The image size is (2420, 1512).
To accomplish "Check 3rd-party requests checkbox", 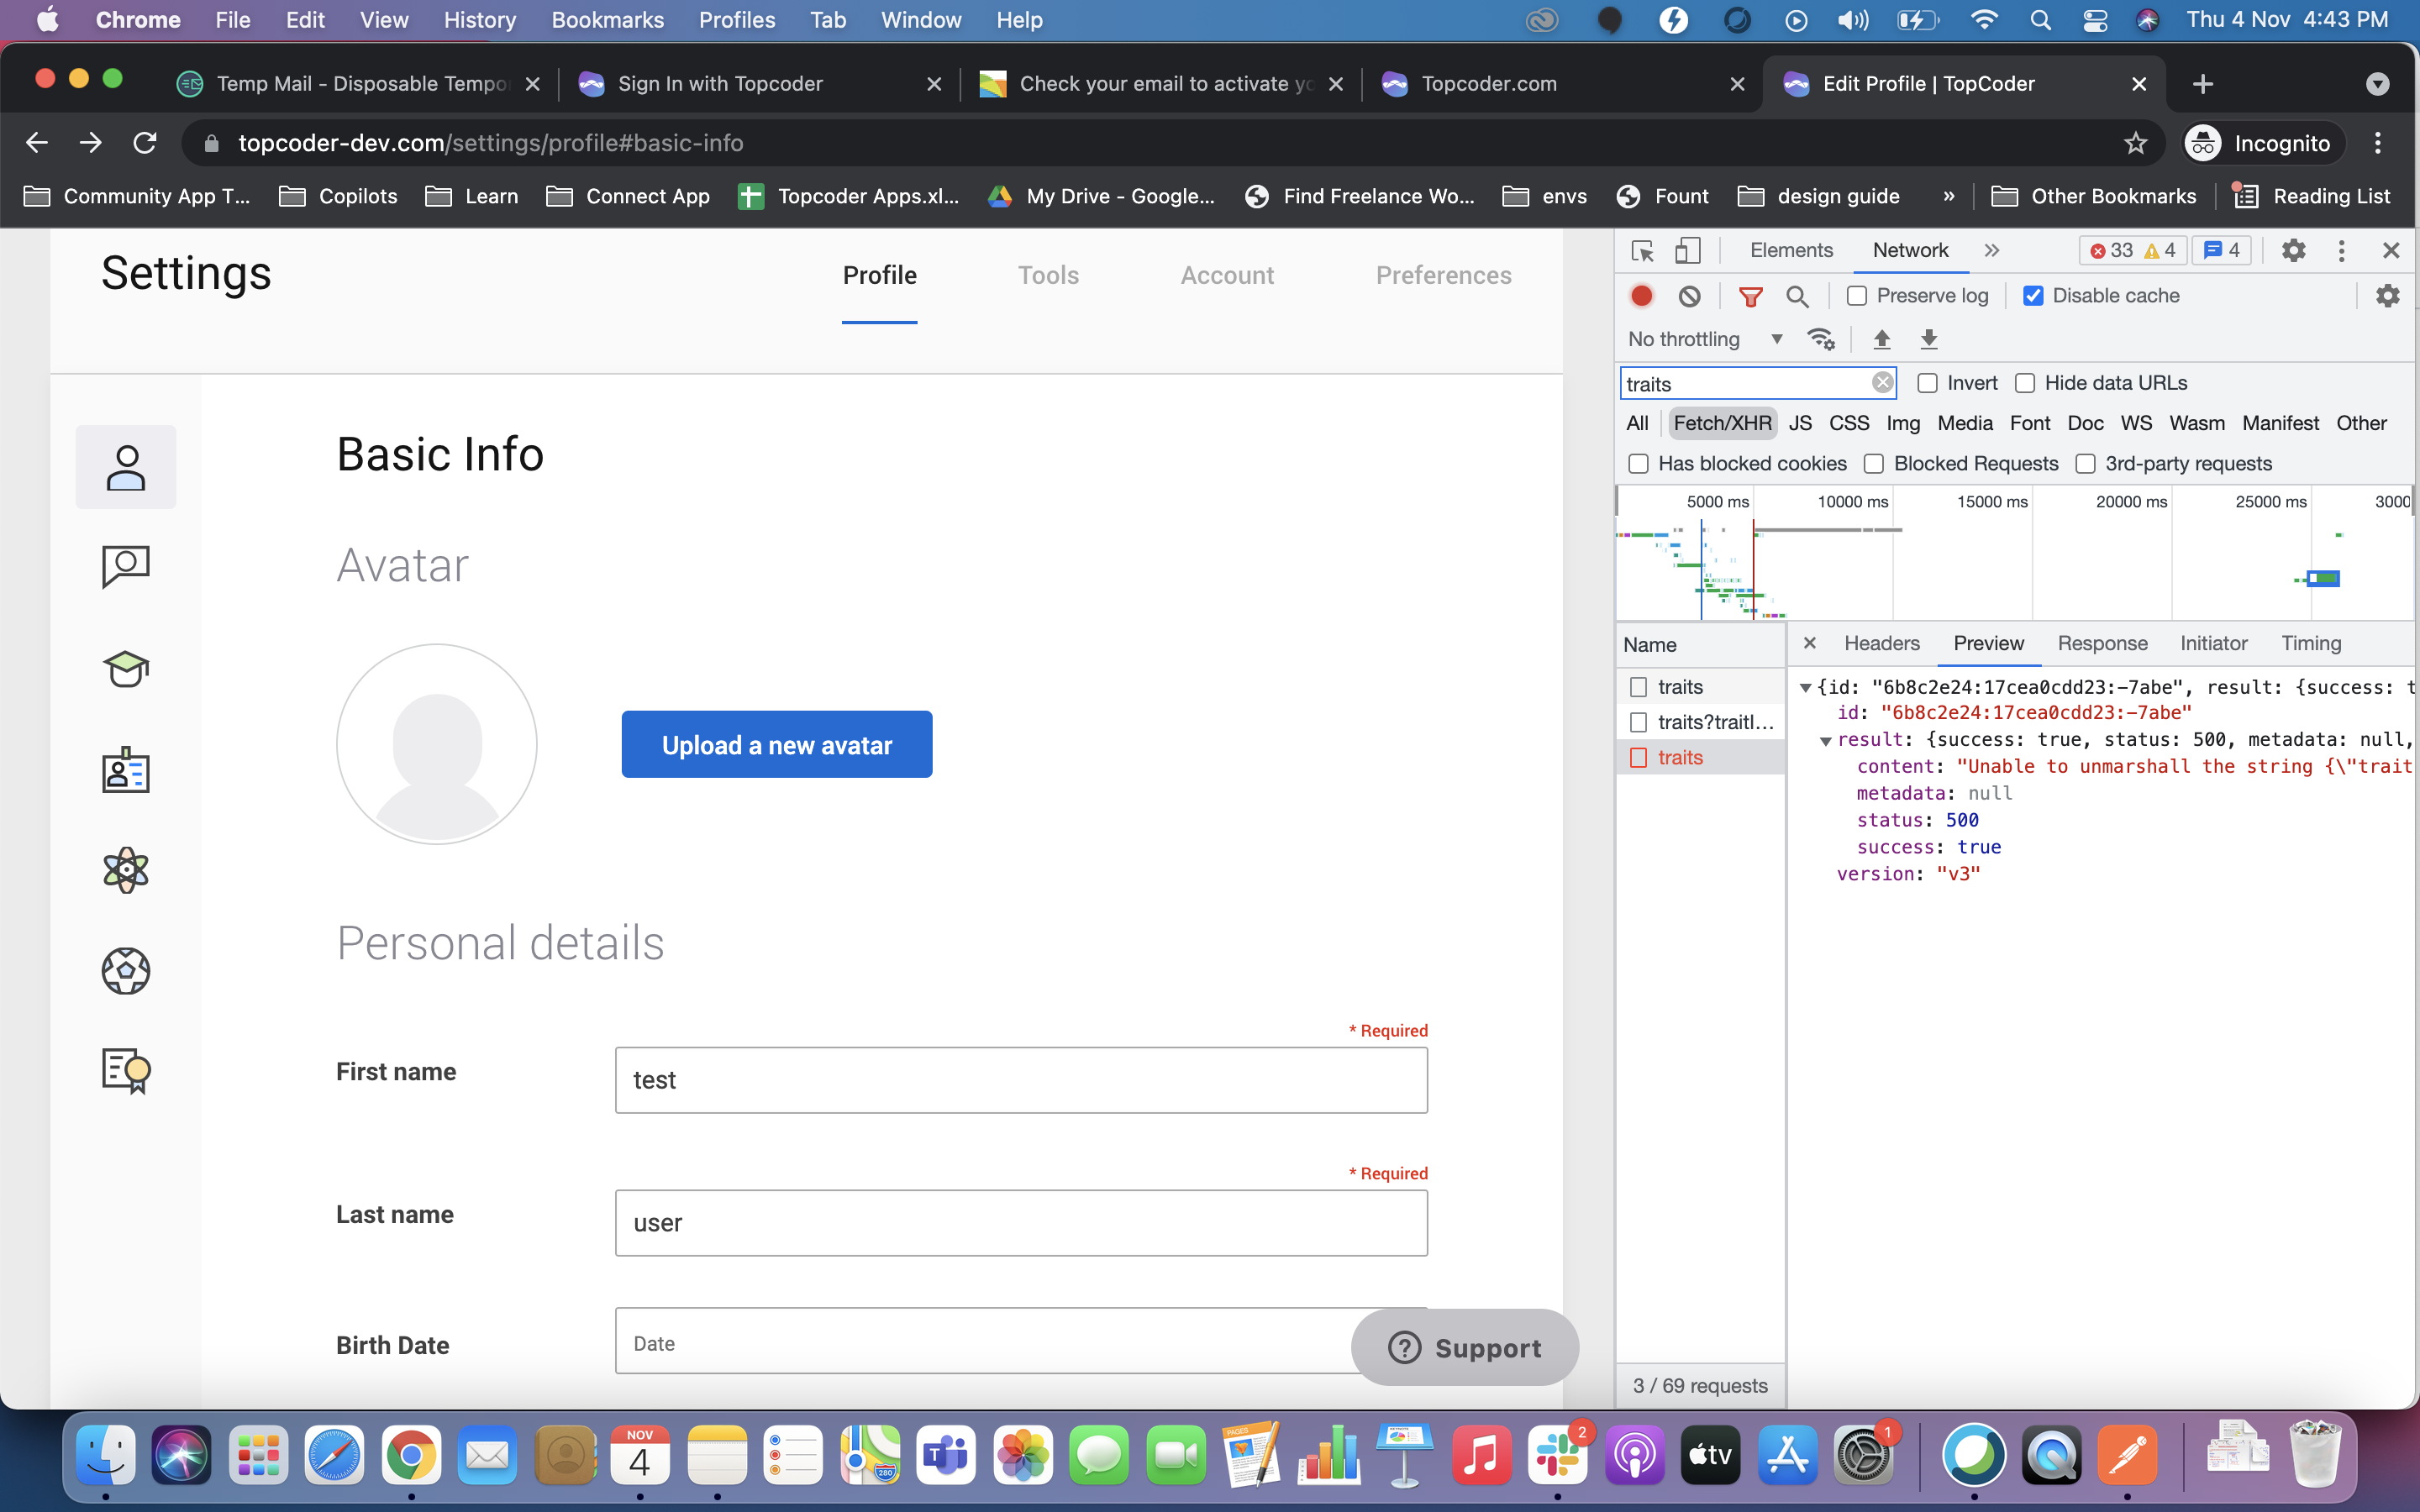I will point(2085,464).
